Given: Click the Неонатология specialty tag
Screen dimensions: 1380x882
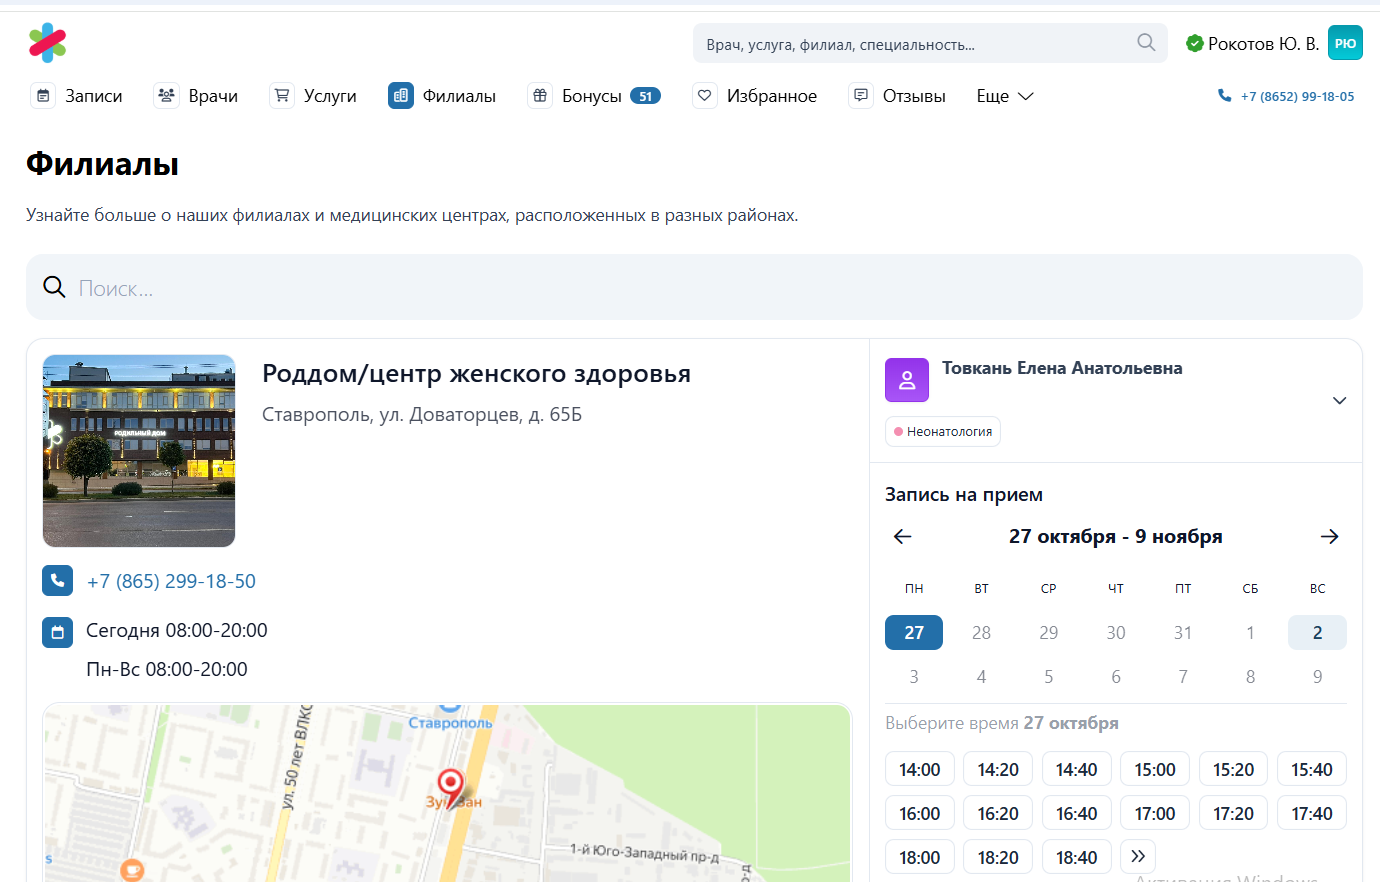Looking at the screenshot, I should pos(942,432).
